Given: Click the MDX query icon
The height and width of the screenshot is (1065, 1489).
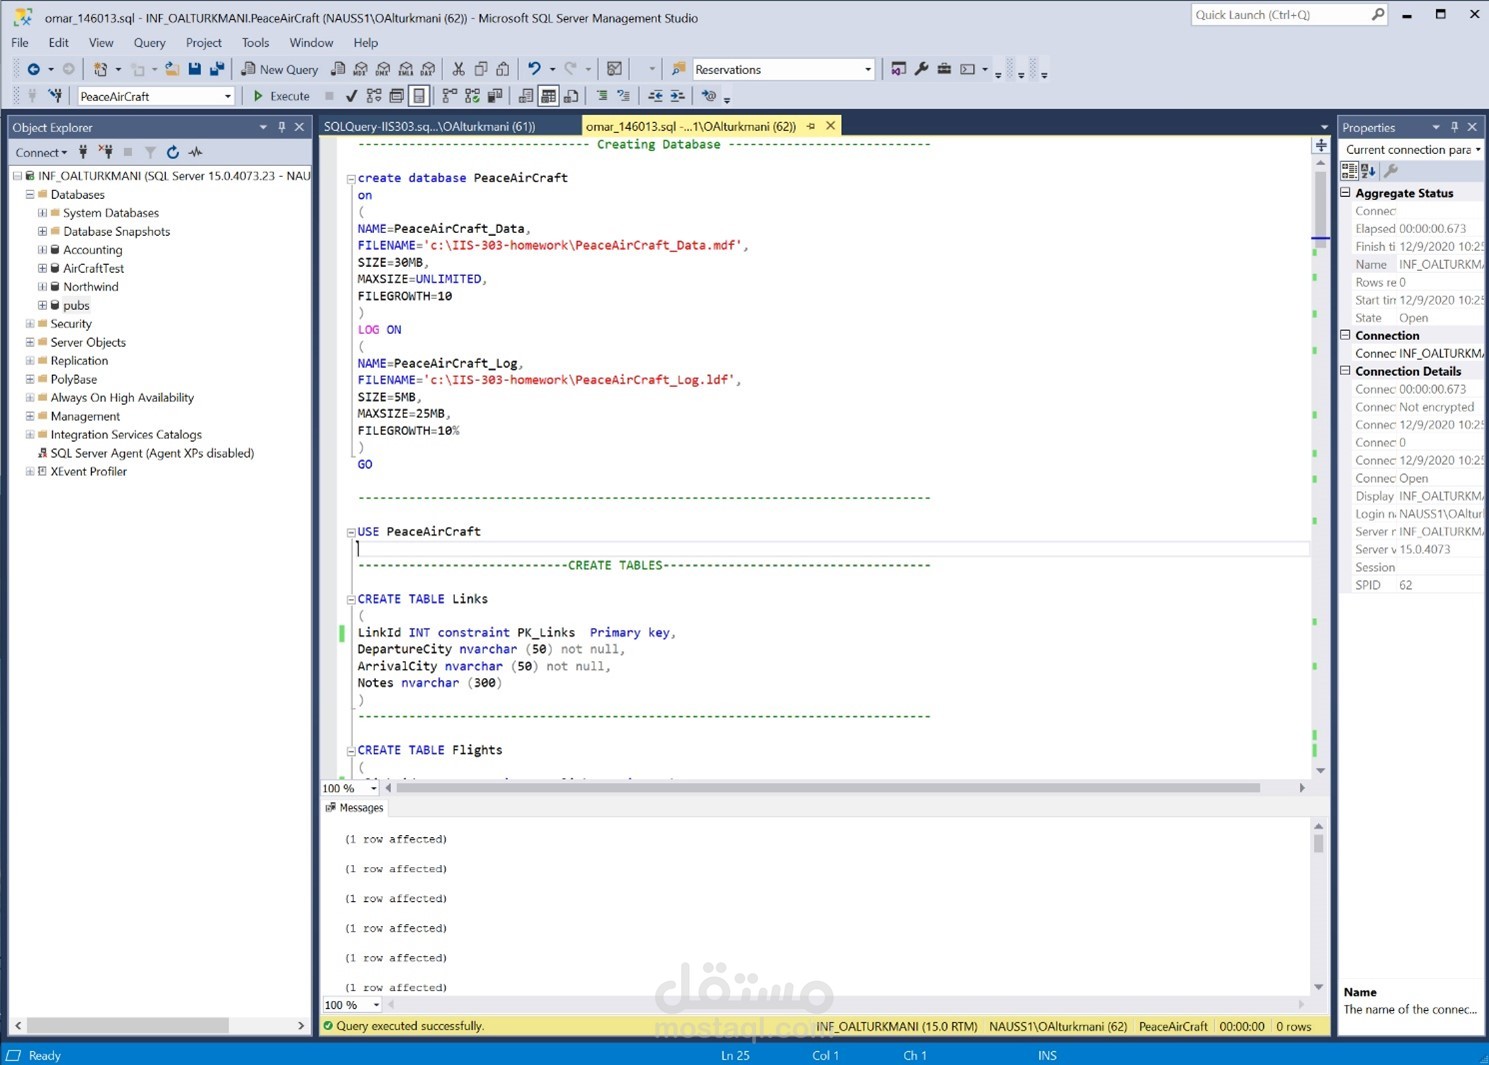Looking at the screenshot, I should pyautogui.click(x=361, y=69).
